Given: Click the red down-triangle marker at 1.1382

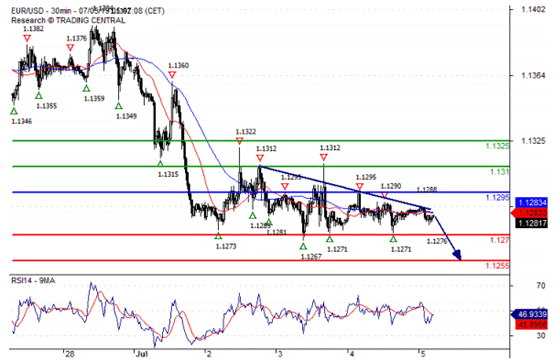Looking at the screenshot, I should pyautogui.click(x=27, y=38).
